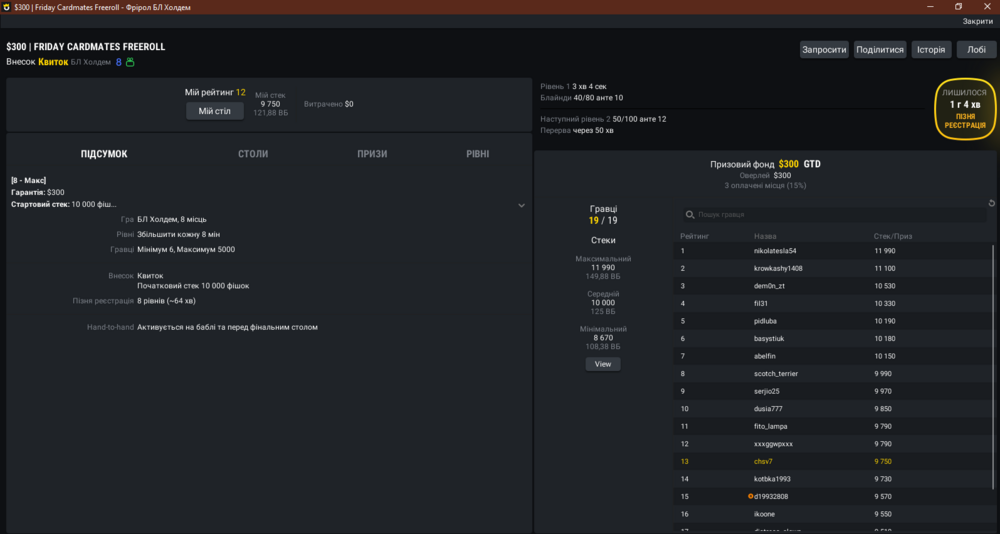Click the player list vertical scrollbar
Image resolution: width=1000 pixels, height=534 pixels.
click(x=992, y=367)
